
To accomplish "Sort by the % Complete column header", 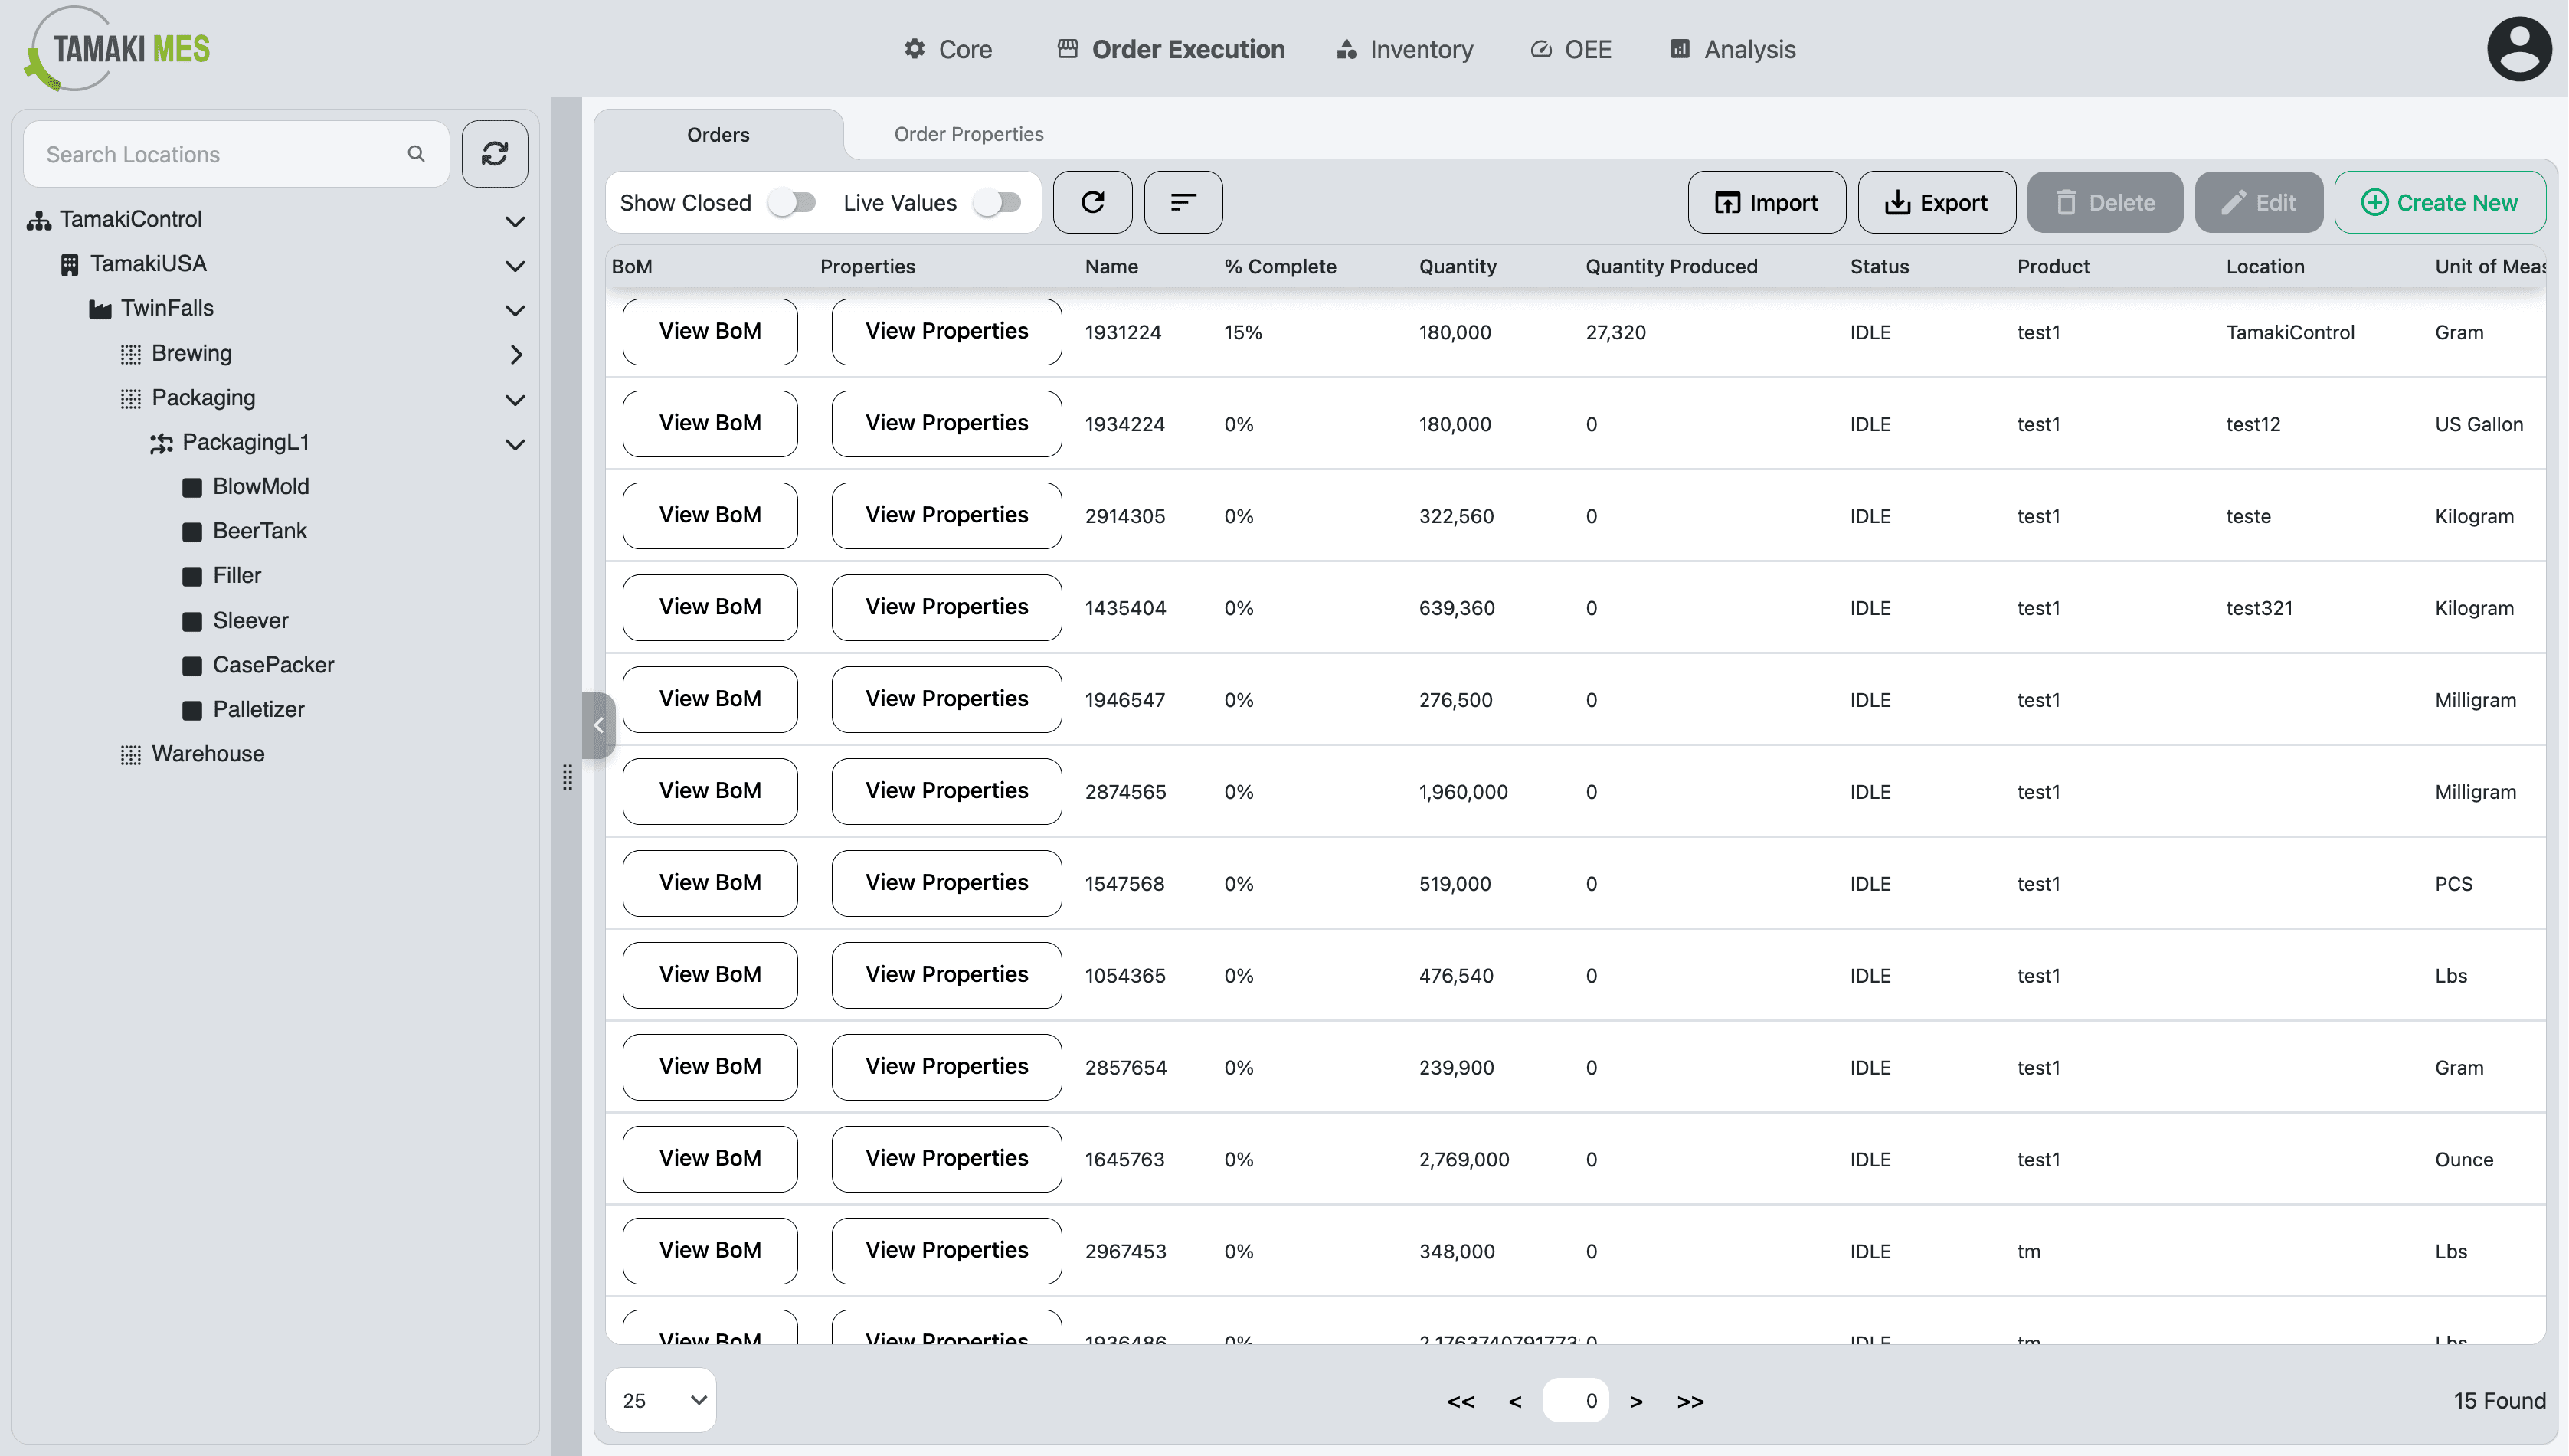I will click(1279, 266).
